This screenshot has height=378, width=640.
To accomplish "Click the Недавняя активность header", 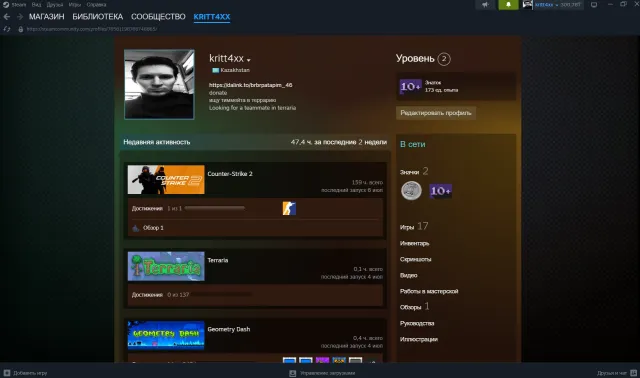I will click(x=157, y=142).
